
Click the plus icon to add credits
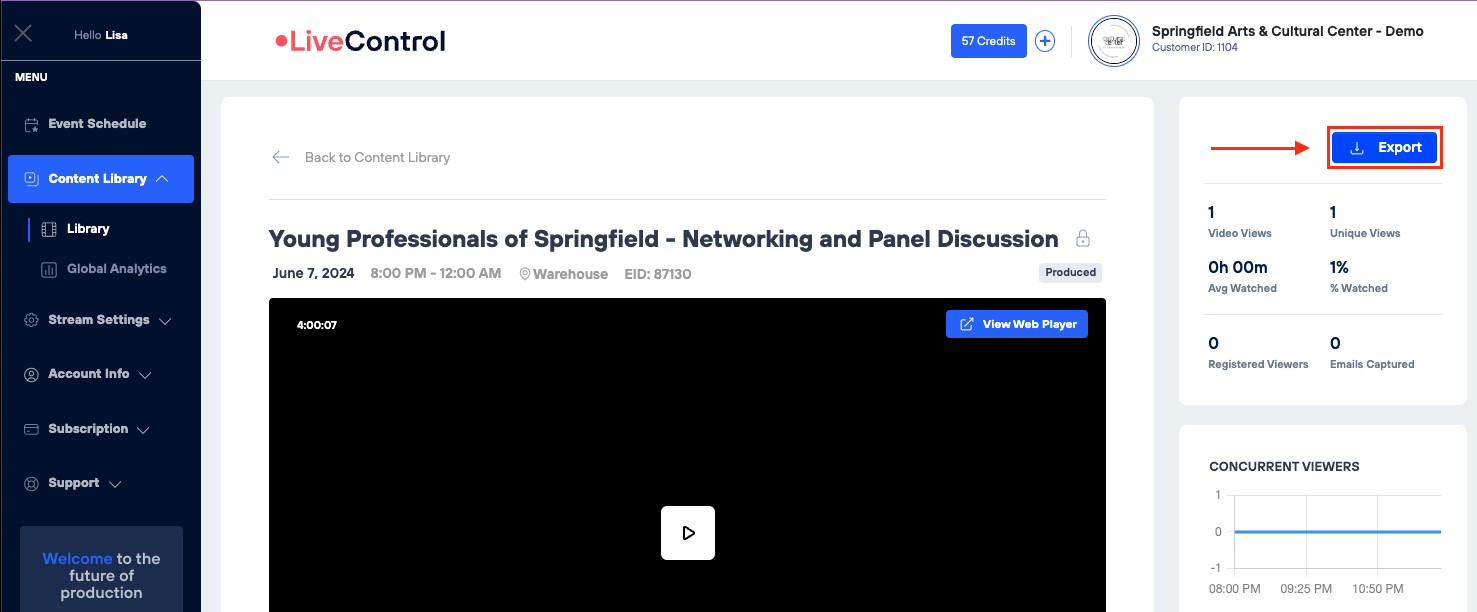[x=1045, y=41]
